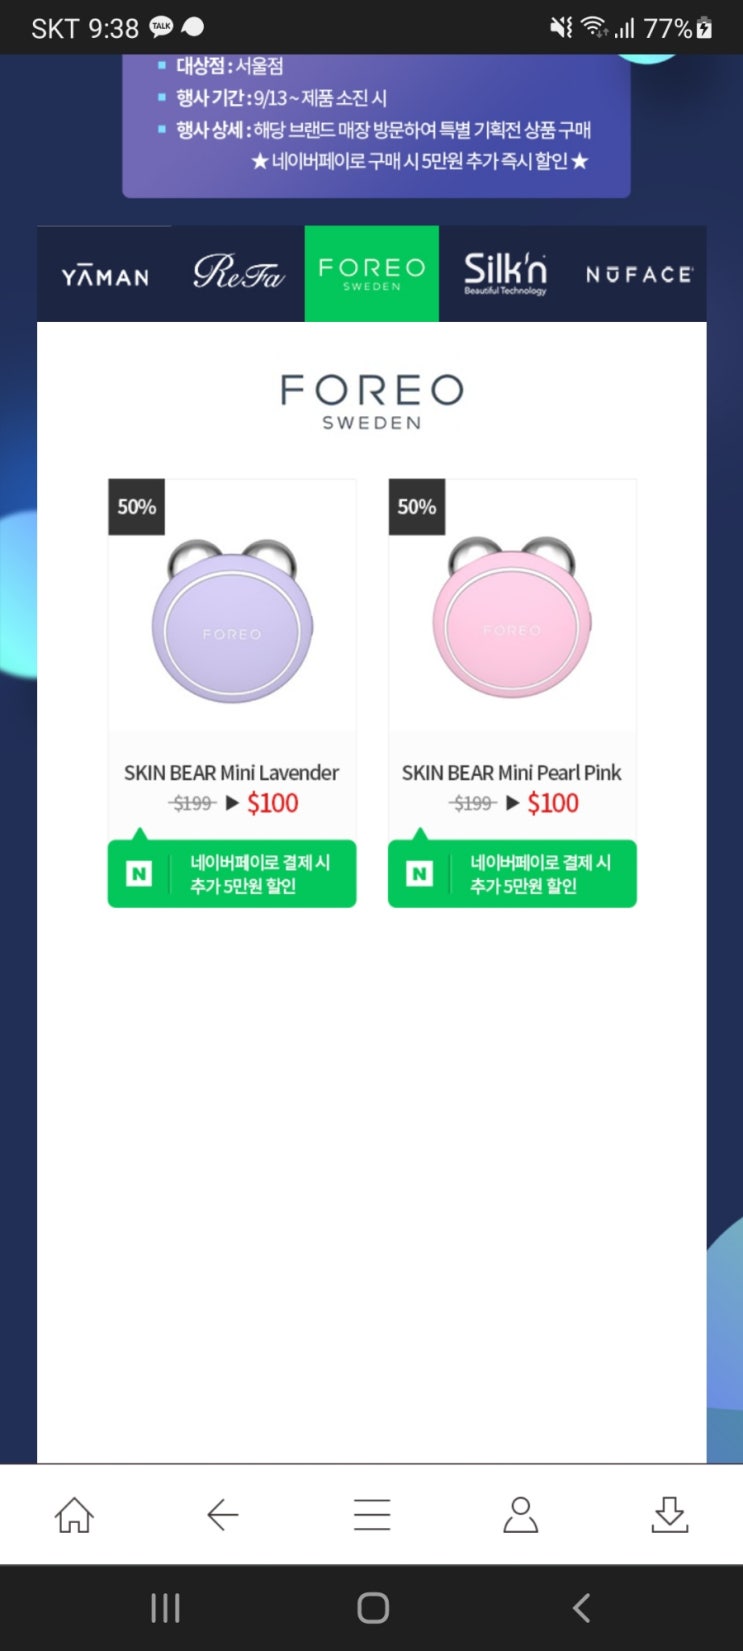
Task: Open SKIN BEAR Mini Lavender product image
Action: [232, 620]
